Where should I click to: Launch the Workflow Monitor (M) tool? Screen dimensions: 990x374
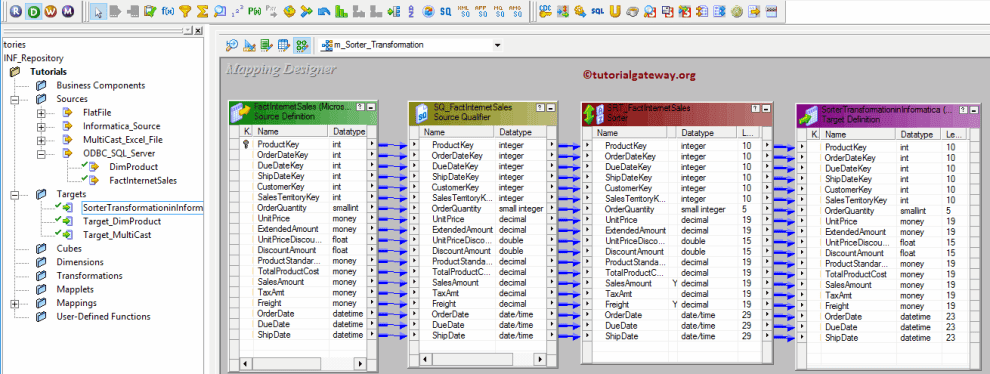[68, 11]
